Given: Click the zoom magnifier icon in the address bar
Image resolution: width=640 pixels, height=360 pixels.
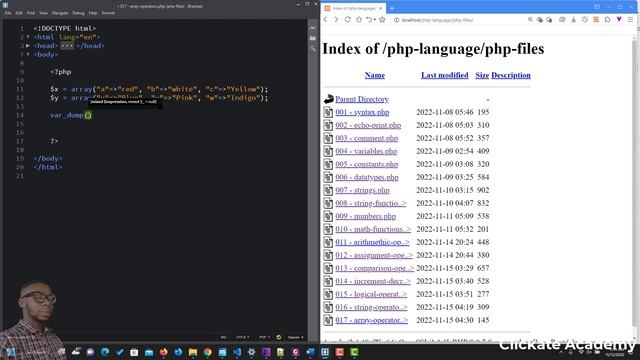Looking at the screenshot, I should tap(530, 20).
